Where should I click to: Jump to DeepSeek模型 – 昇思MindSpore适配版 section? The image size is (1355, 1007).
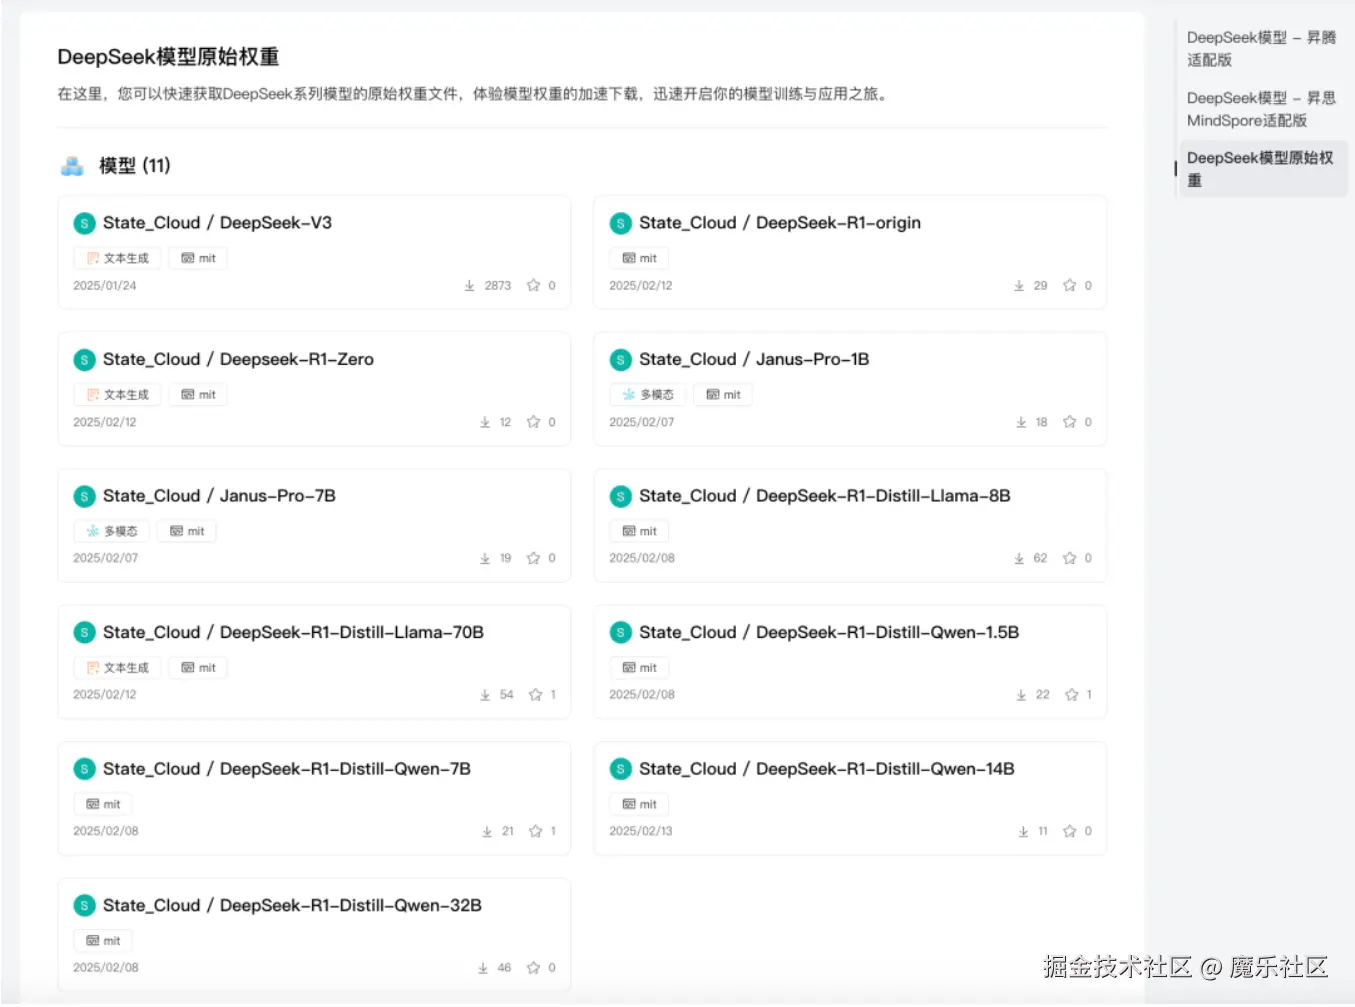coord(1261,109)
